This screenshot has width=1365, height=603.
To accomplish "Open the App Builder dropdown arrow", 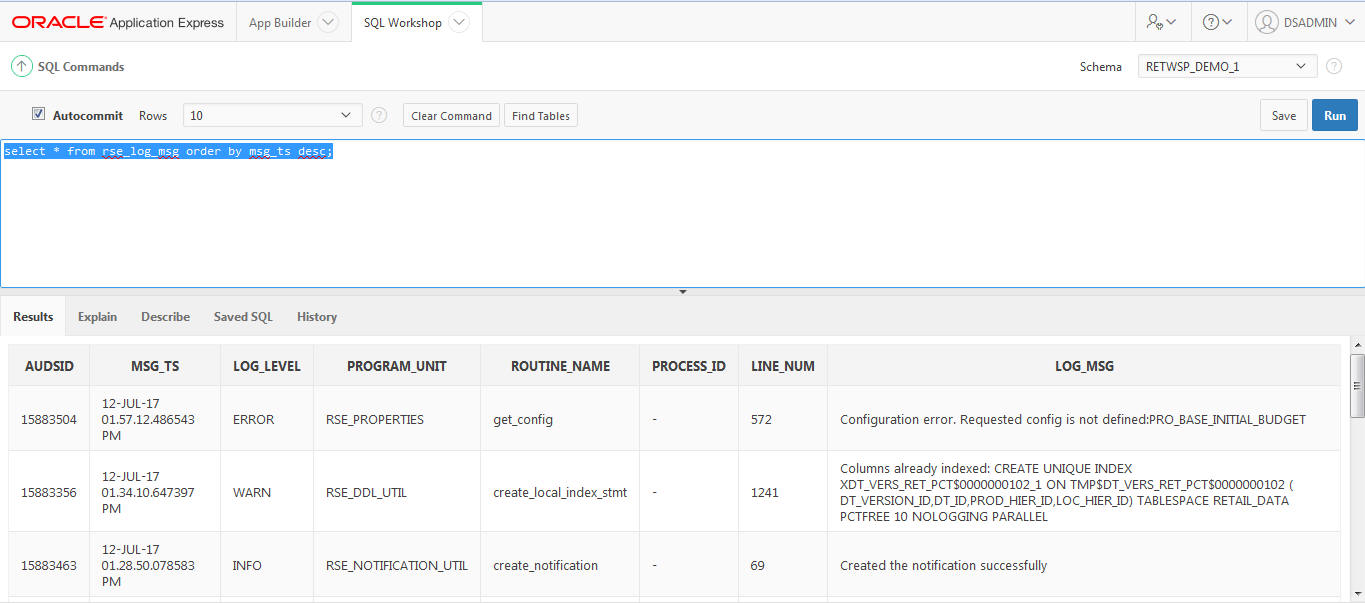I will pyautogui.click(x=327, y=23).
